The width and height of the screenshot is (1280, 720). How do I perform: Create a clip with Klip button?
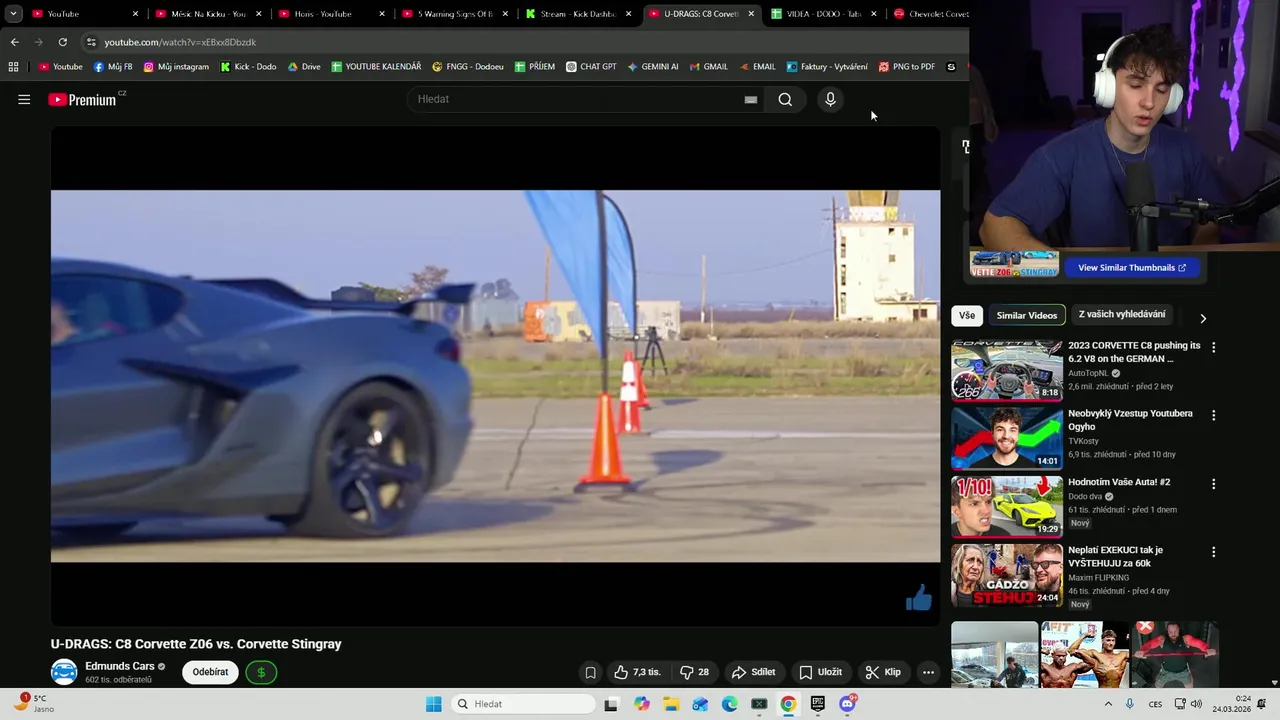pos(883,672)
